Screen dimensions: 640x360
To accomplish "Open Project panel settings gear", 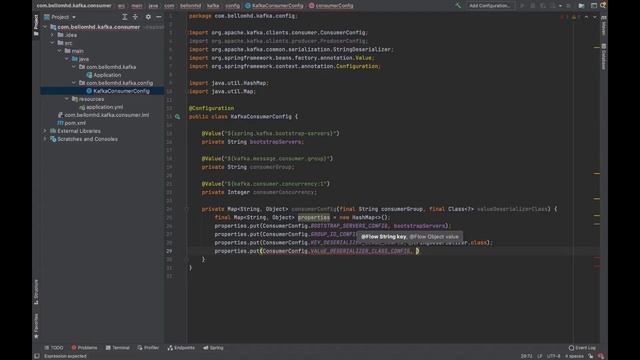I will coord(148,17).
